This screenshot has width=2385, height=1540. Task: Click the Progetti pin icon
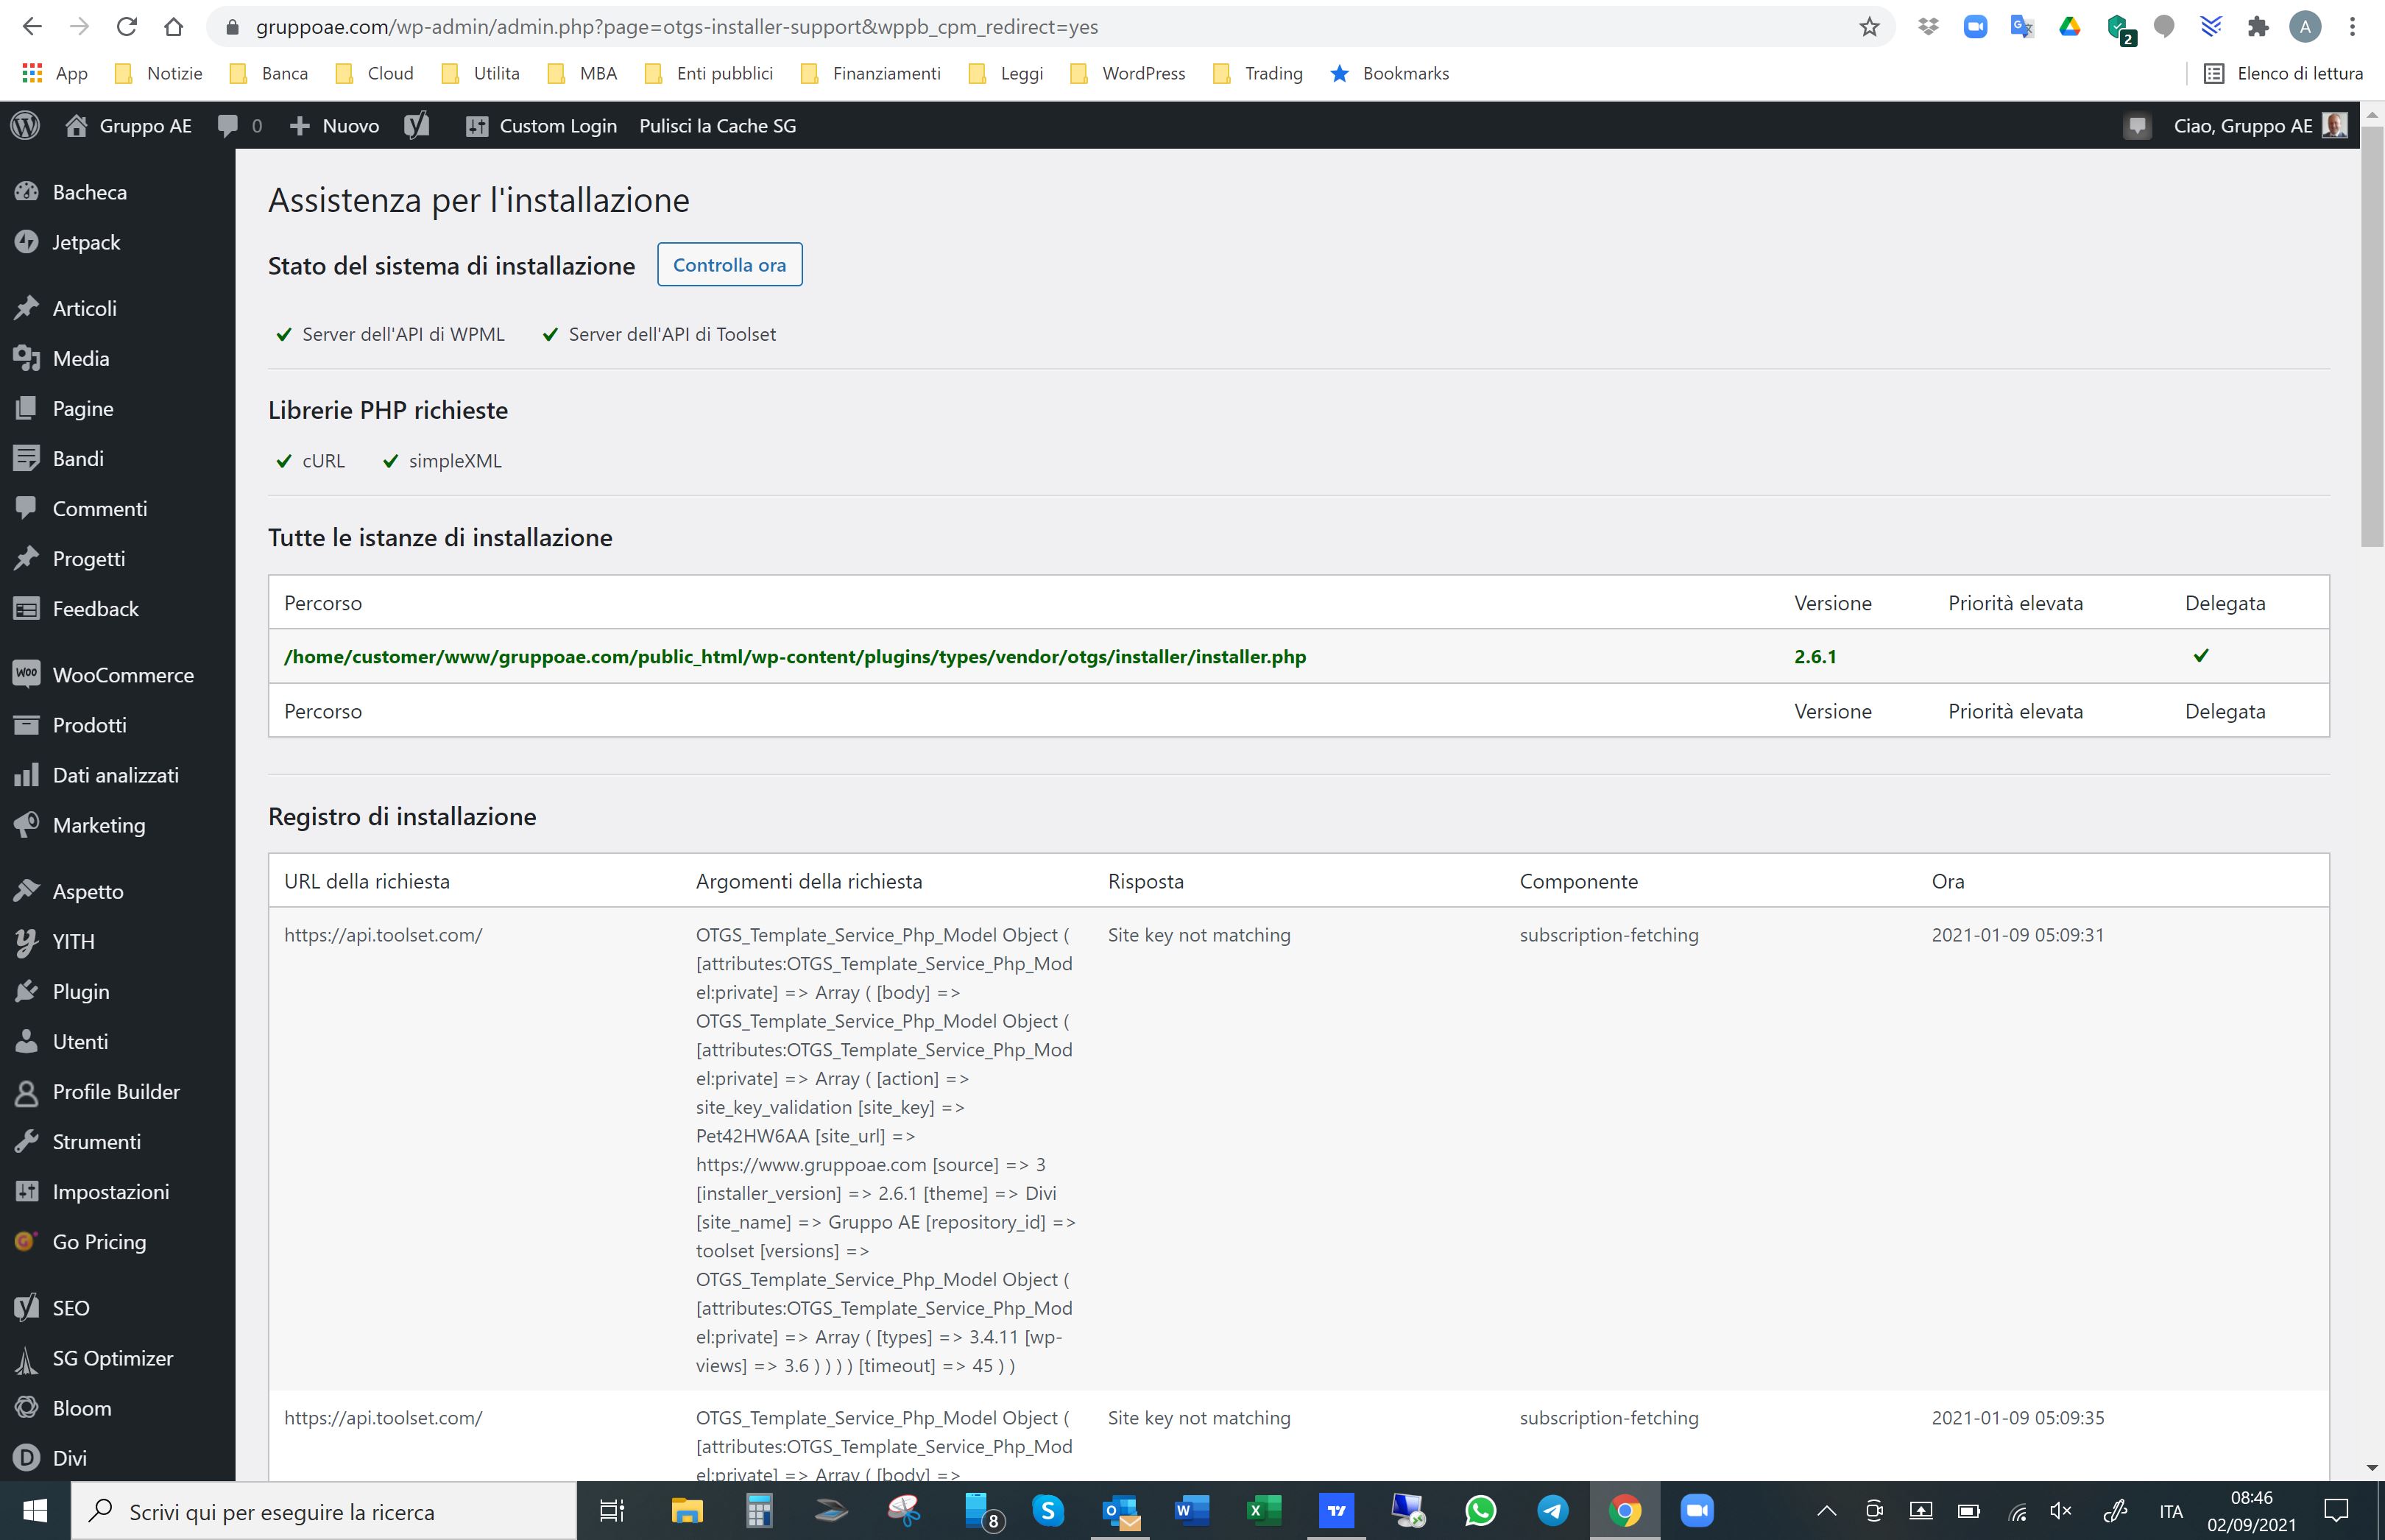pos(27,558)
